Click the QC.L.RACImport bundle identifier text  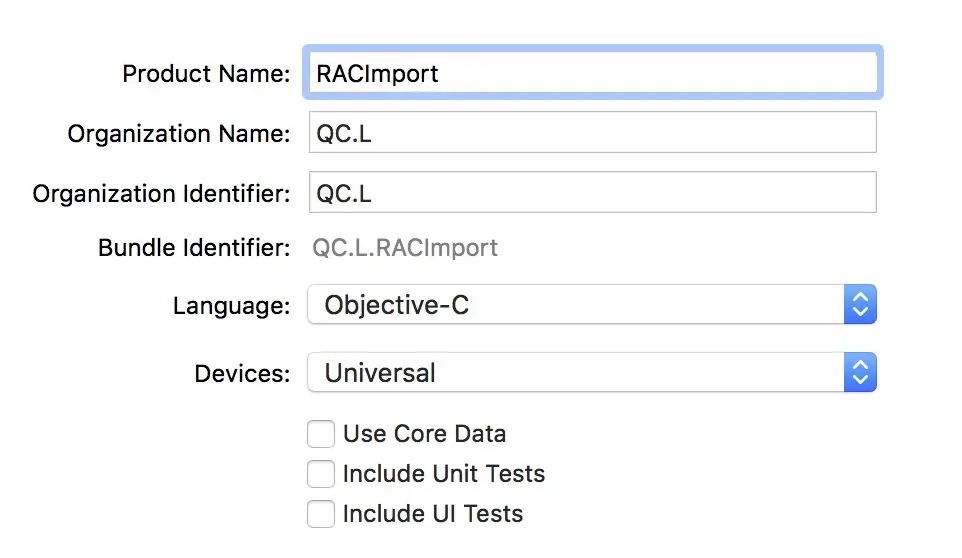tap(405, 248)
